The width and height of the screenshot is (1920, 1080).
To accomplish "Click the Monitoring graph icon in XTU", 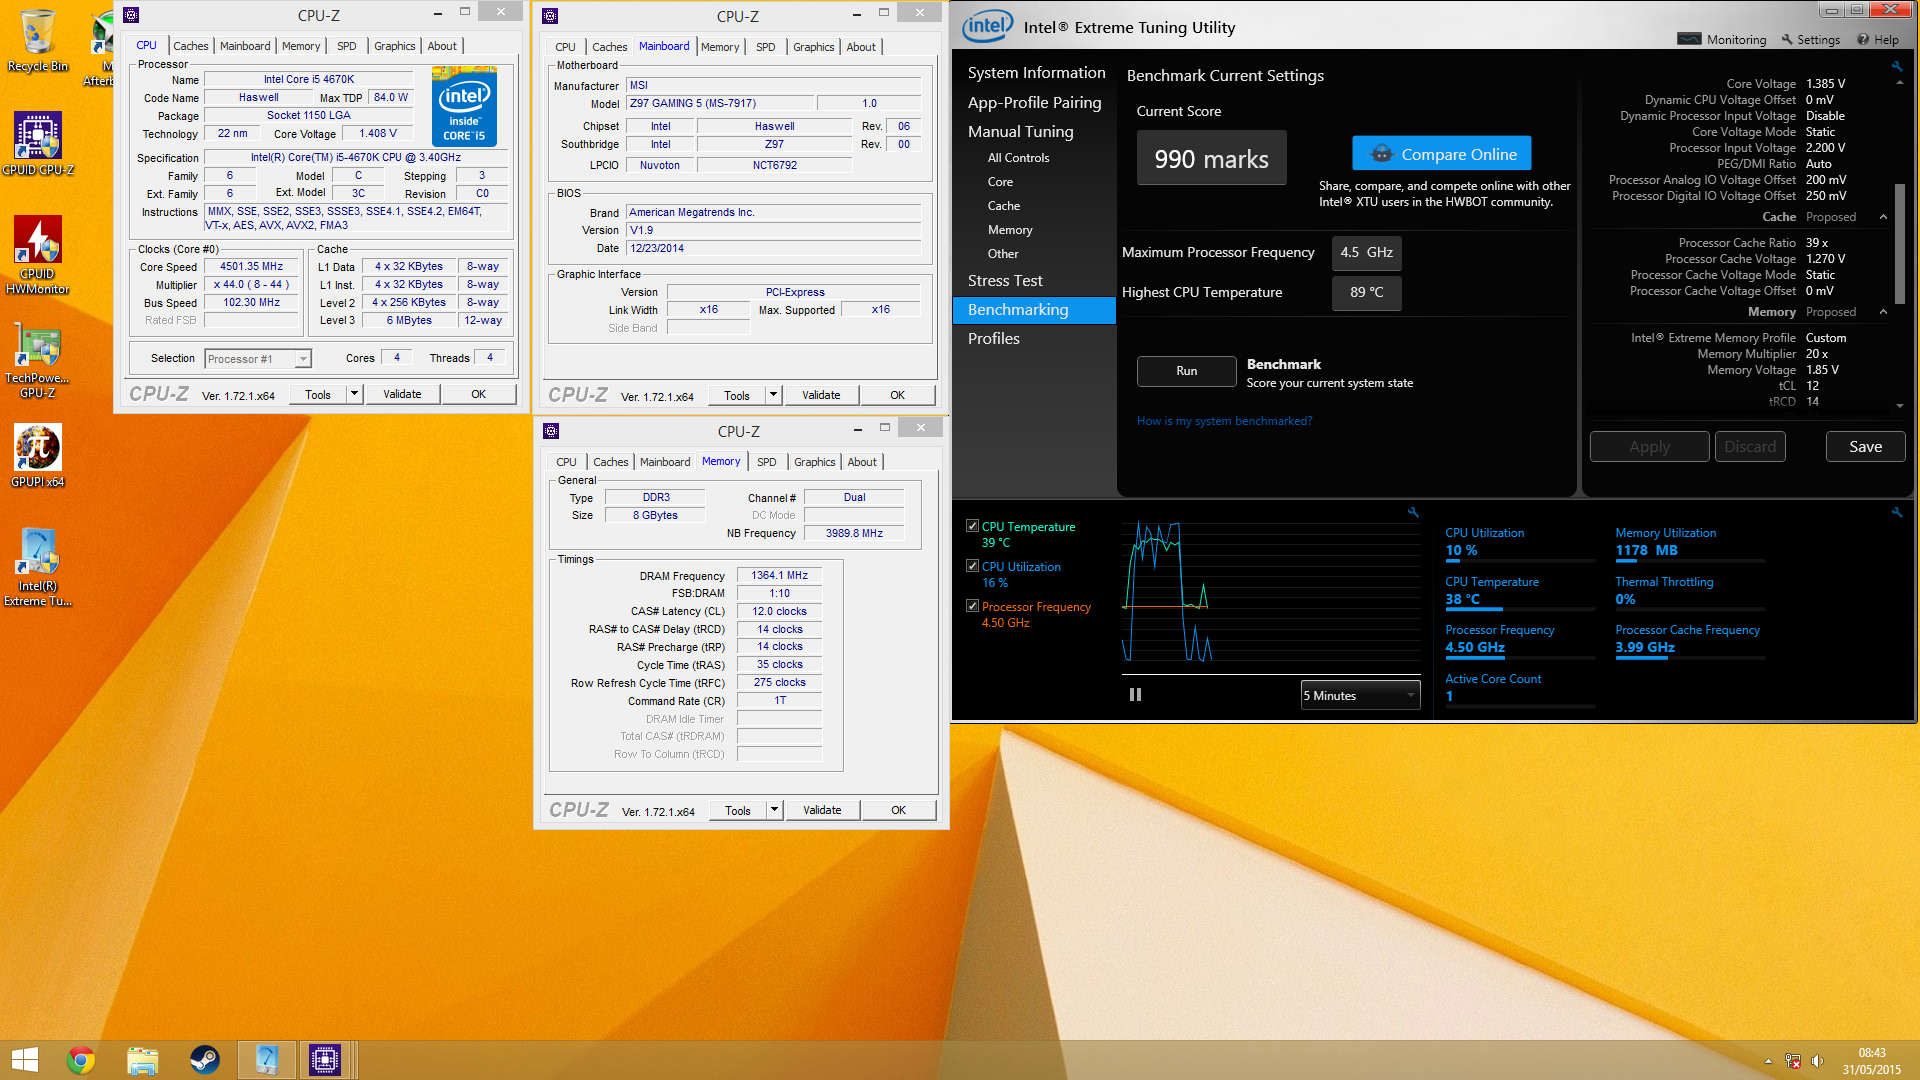I will click(1689, 39).
